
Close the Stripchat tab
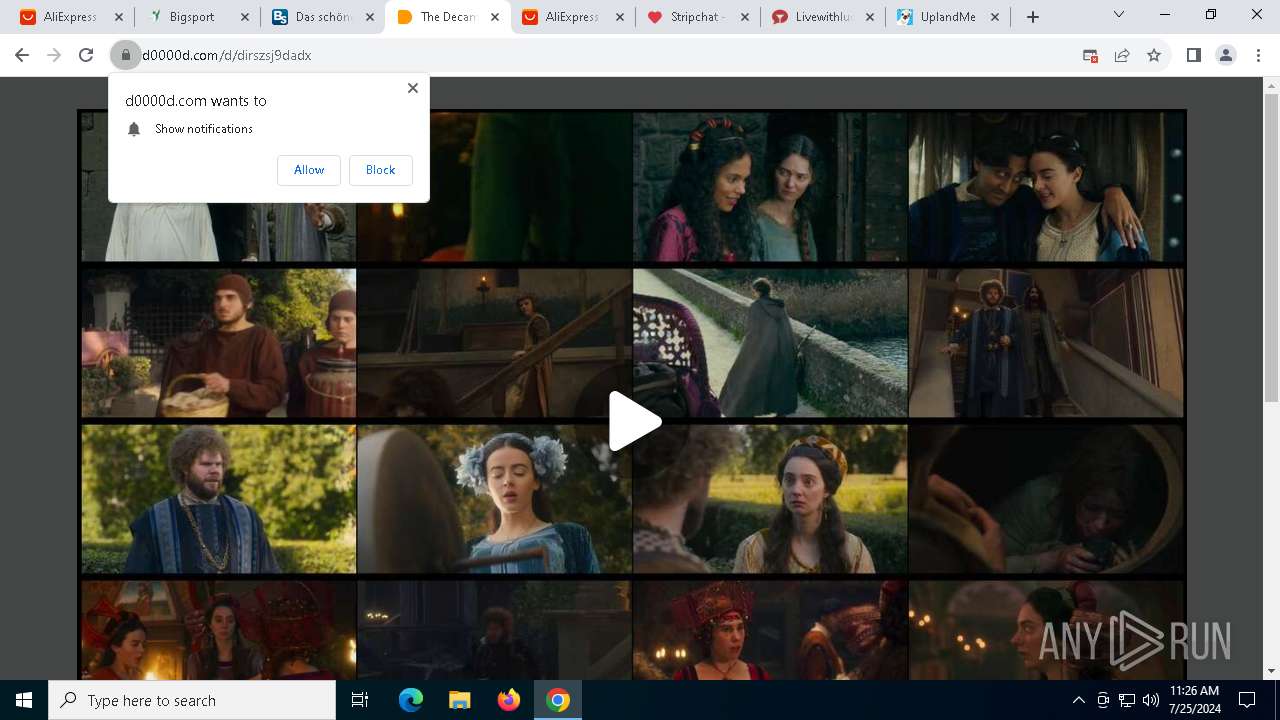[x=745, y=17]
